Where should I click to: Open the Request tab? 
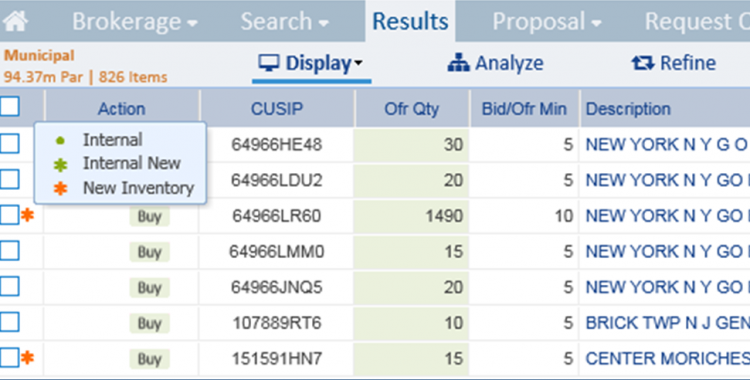[x=697, y=22]
